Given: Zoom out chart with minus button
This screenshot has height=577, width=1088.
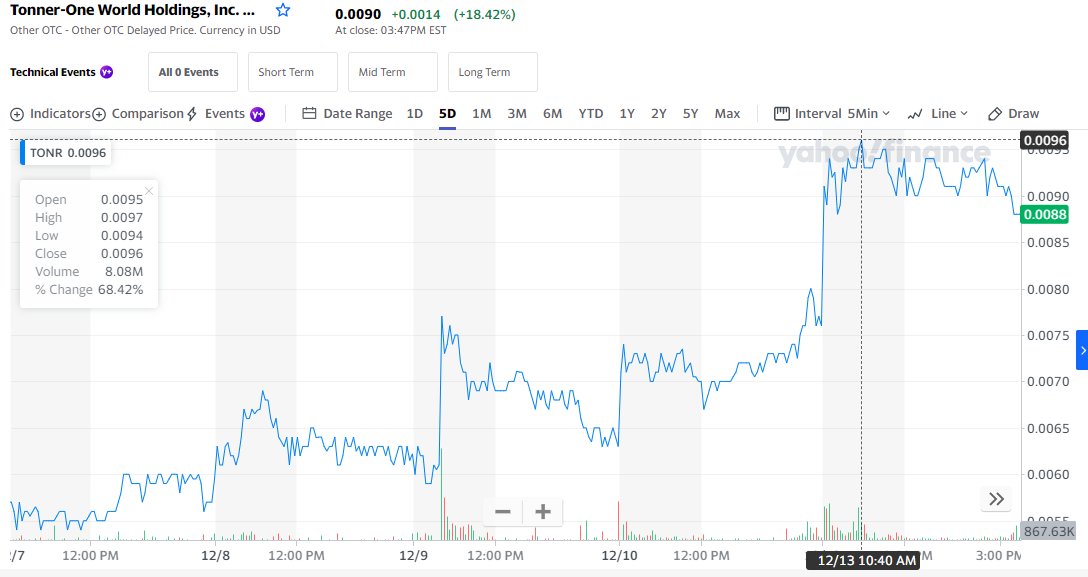Looking at the screenshot, I should coord(503,512).
